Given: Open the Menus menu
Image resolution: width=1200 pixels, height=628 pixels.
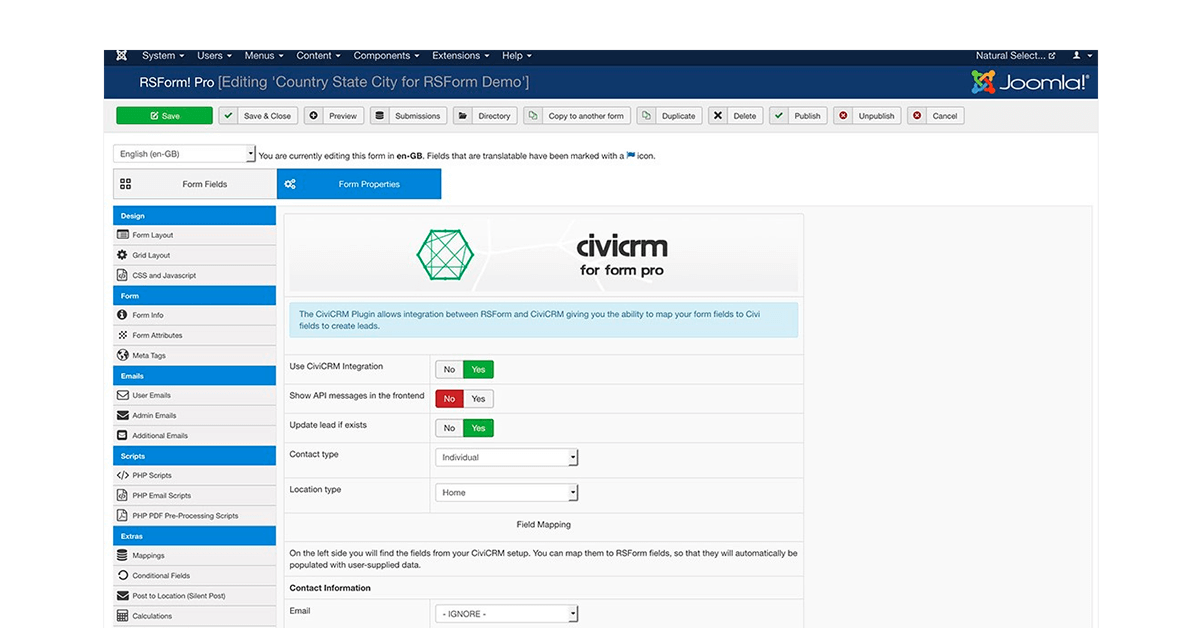Looking at the screenshot, I should pyautogui.click(x=264, y=56).
